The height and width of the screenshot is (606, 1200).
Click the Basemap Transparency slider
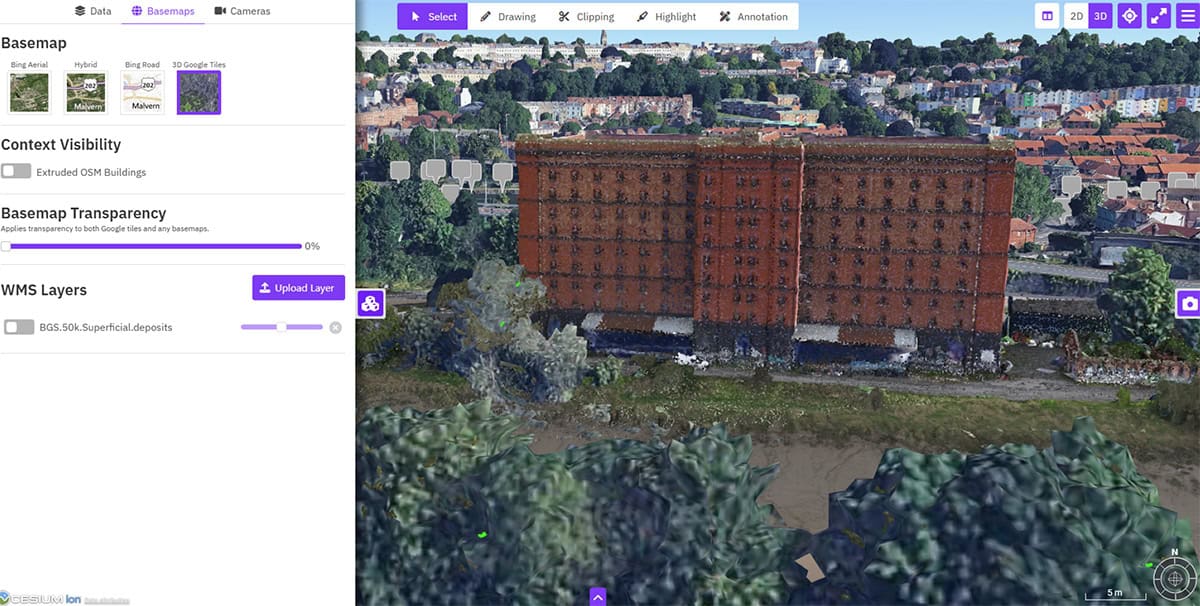(x=151, y=246)
